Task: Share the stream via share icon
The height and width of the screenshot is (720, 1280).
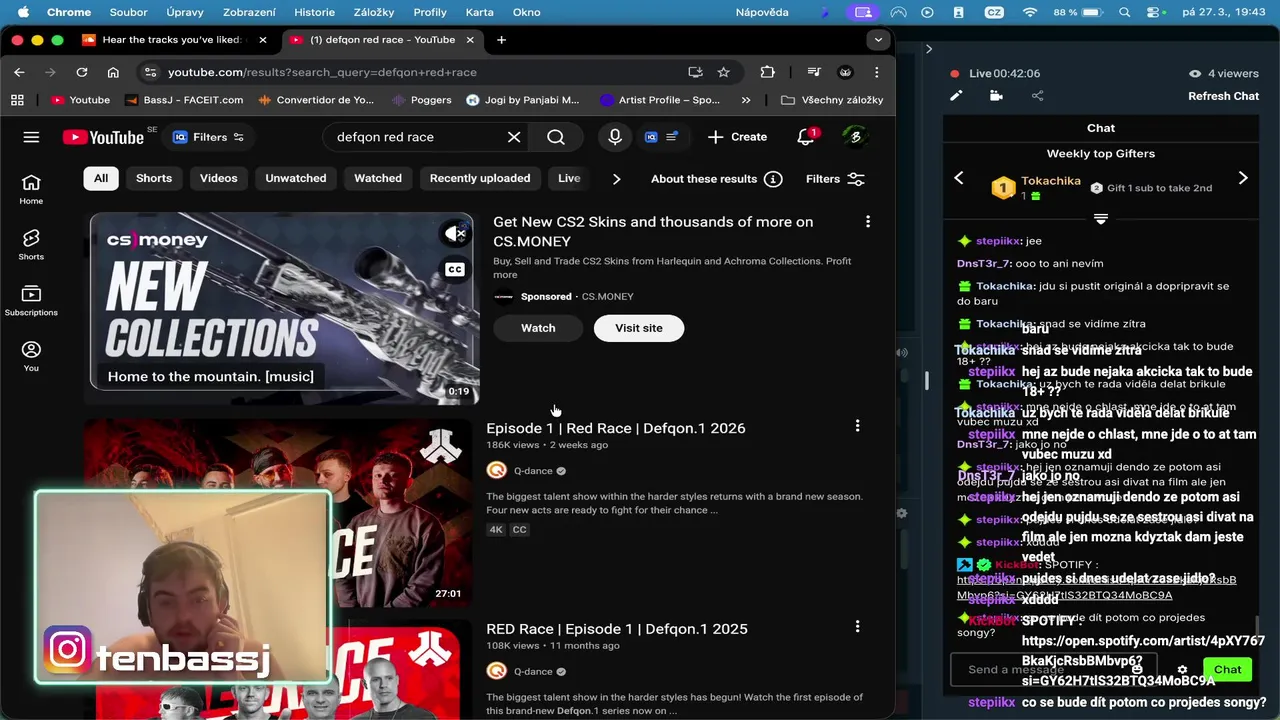Action: pyautogui.click(x=1037, y=96)
